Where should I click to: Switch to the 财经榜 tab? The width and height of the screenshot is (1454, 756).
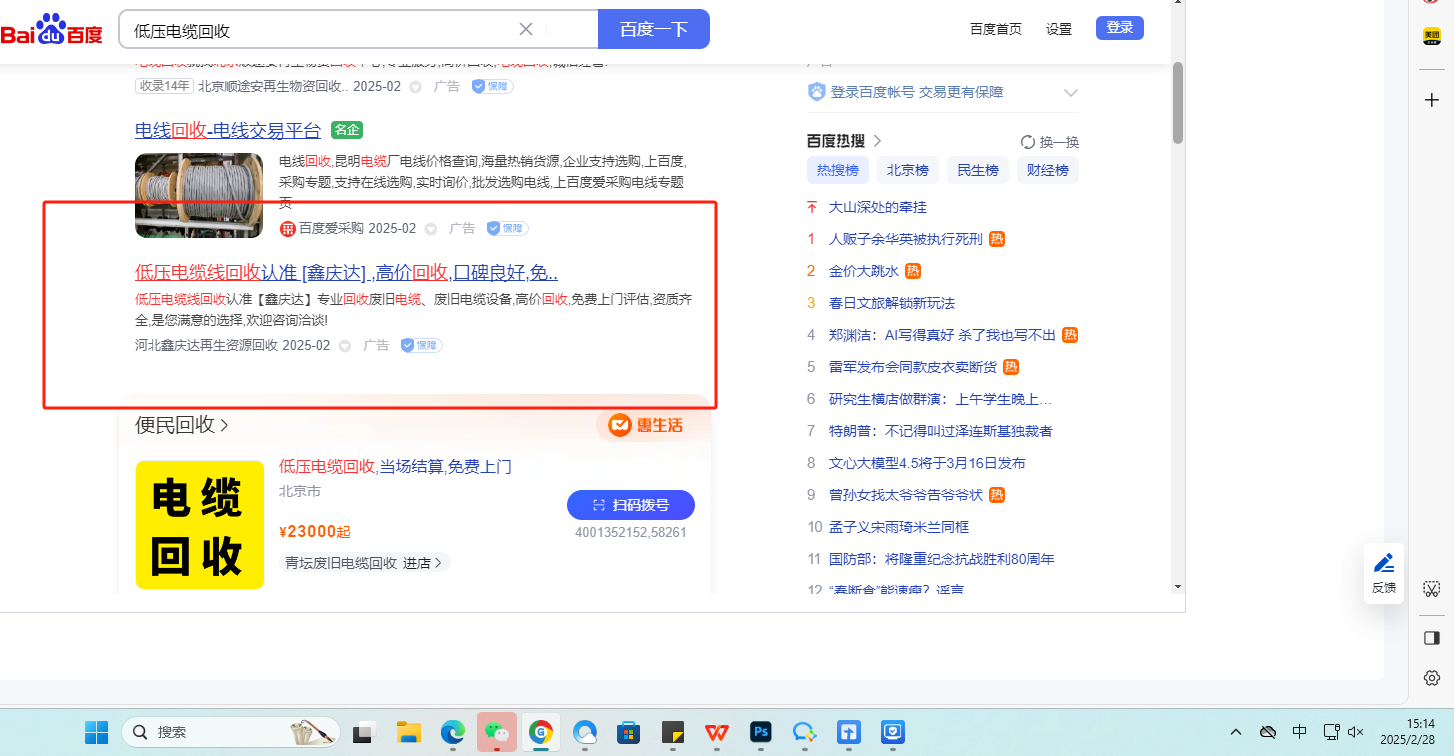coord(1048,170)
